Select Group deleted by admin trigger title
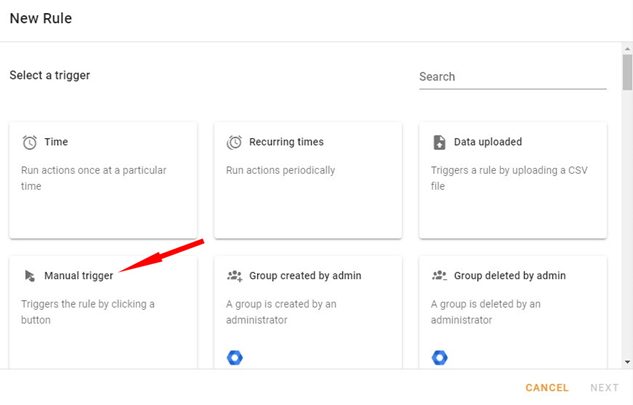The width and height of the screenshot is (633, 405). (x=510, y=275)
